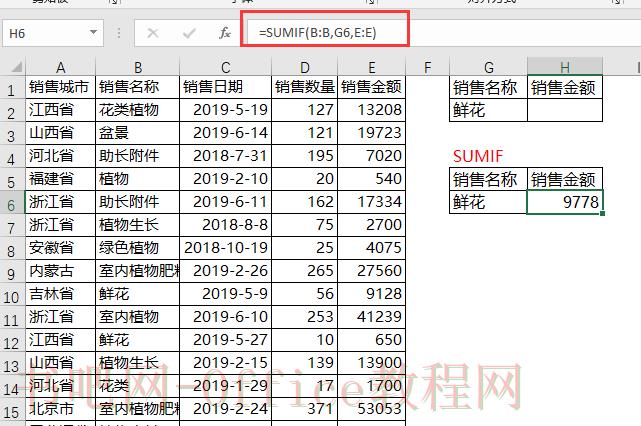Click cell with 吉林省

(x=61, y=294)
